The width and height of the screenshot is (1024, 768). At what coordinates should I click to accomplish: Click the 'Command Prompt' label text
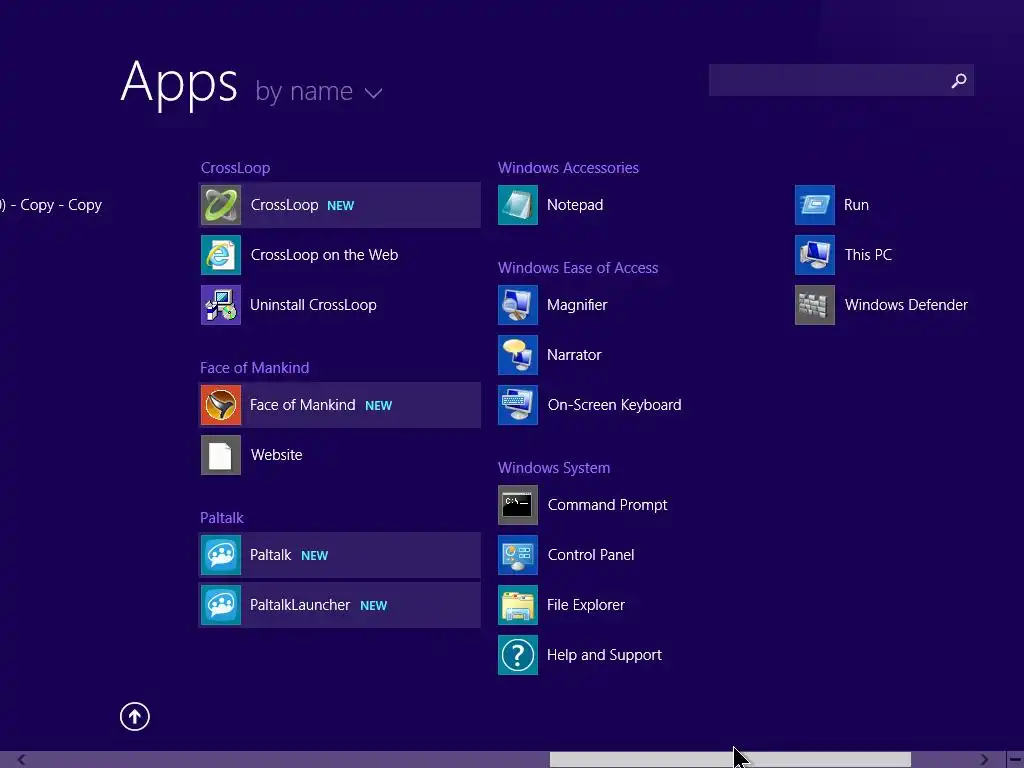click(x=607, y=505)
